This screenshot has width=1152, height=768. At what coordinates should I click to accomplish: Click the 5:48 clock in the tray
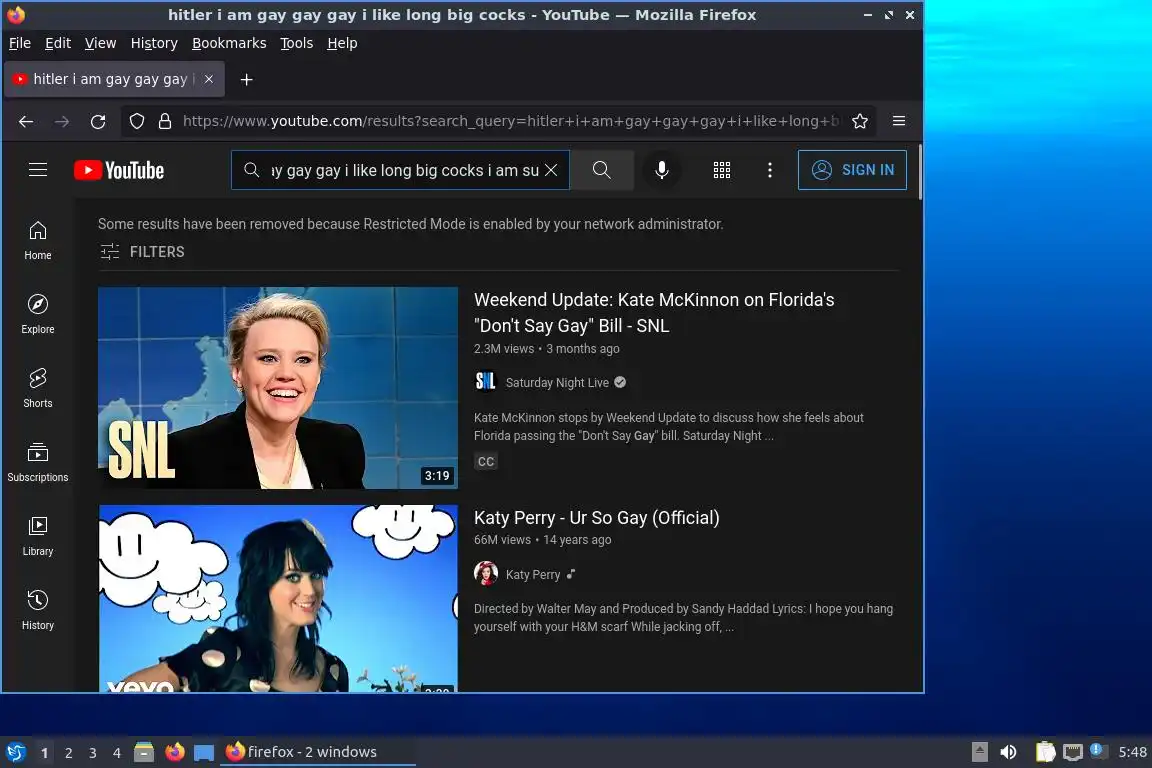1132,752
